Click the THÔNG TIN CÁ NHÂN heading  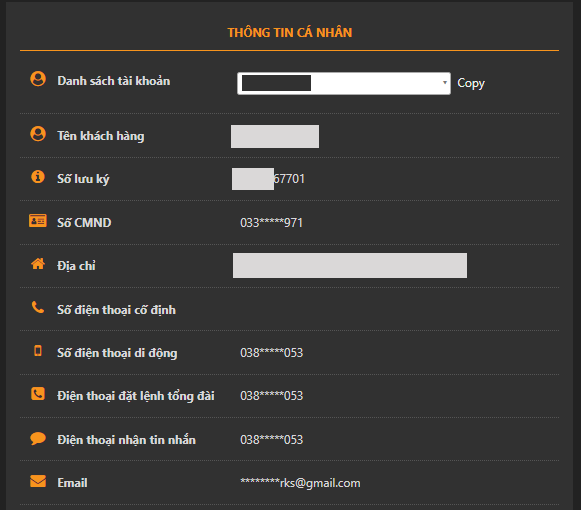click(290, 33)
